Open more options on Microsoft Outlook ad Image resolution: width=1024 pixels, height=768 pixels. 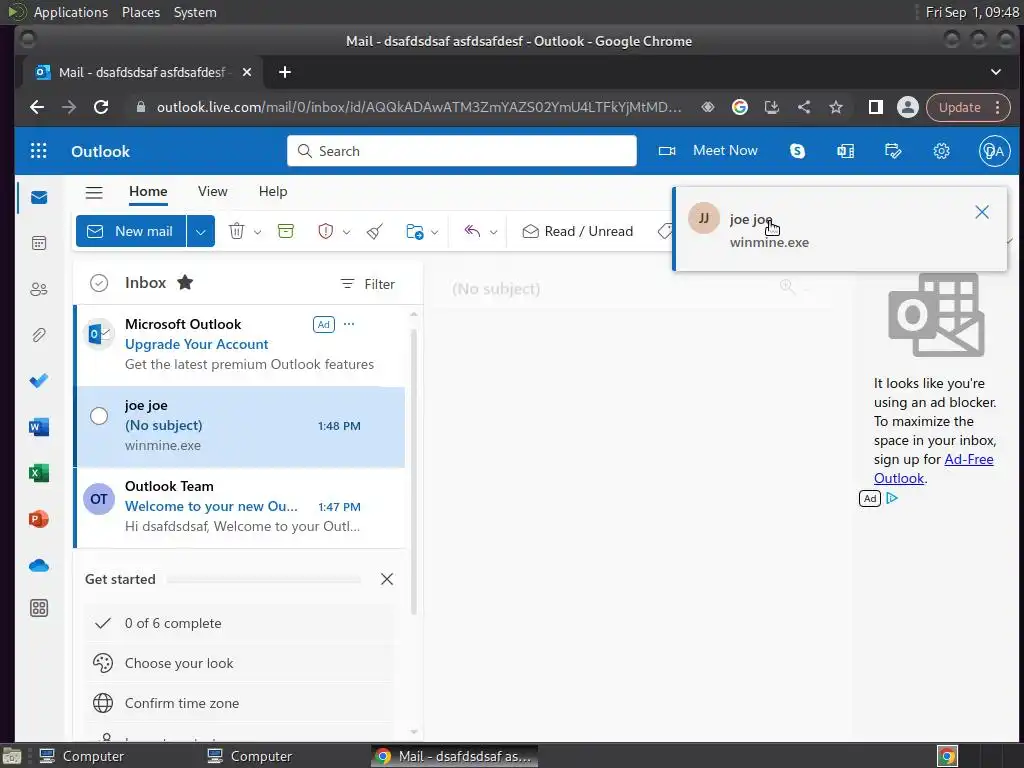click(349, 324)
